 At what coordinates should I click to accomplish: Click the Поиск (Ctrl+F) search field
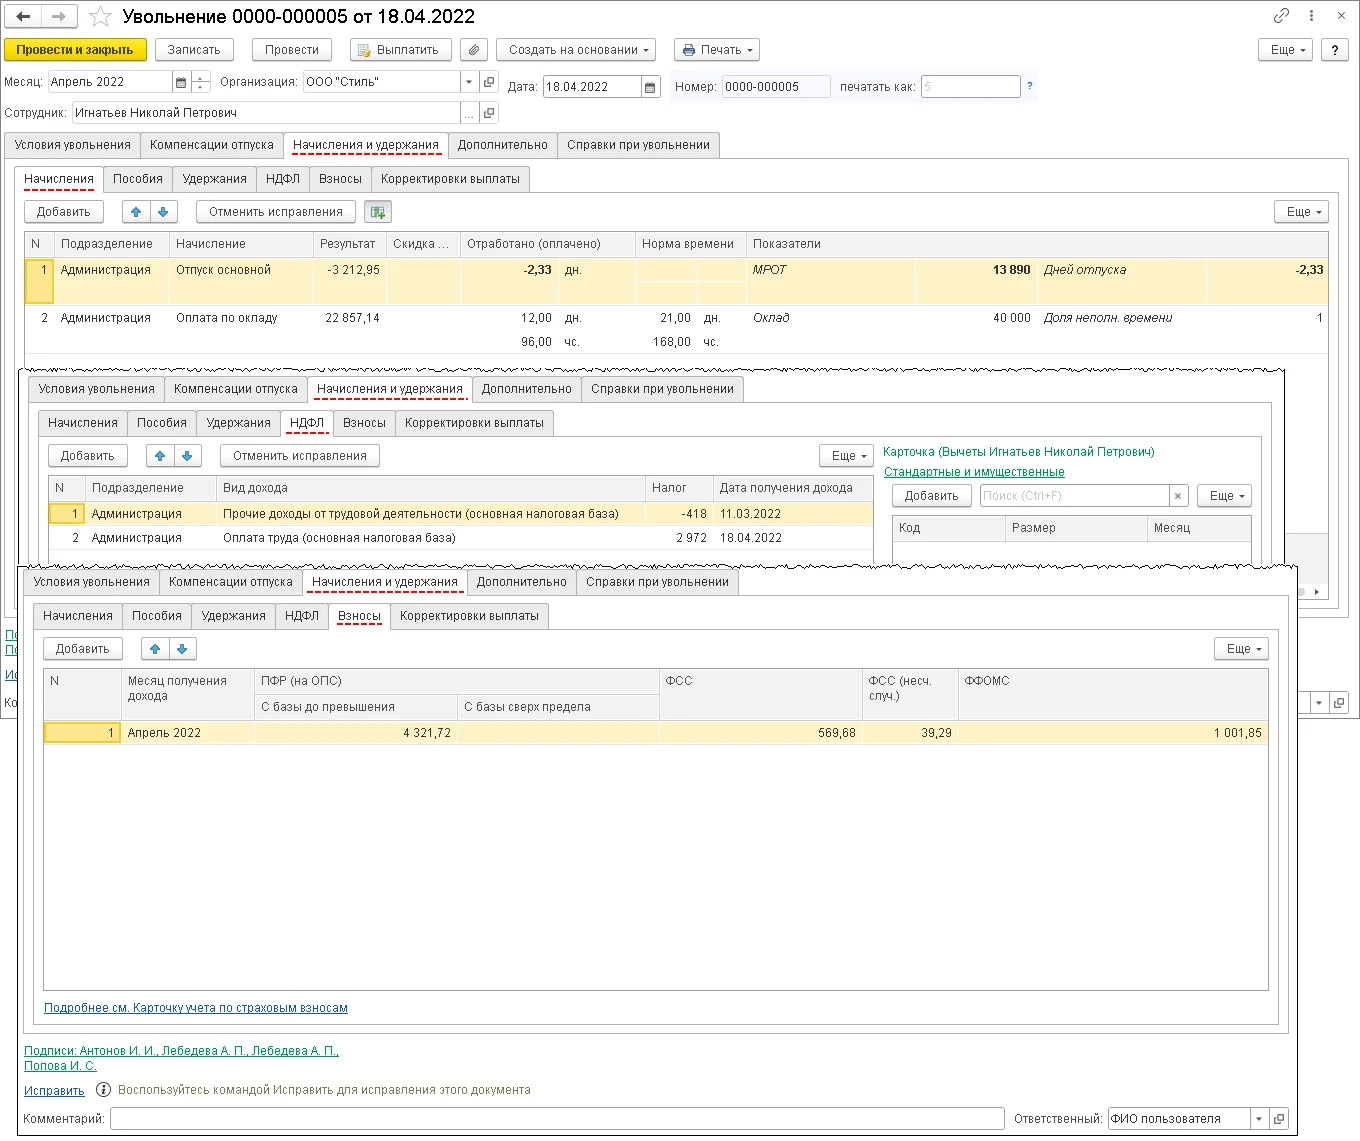coord(1074,496)
